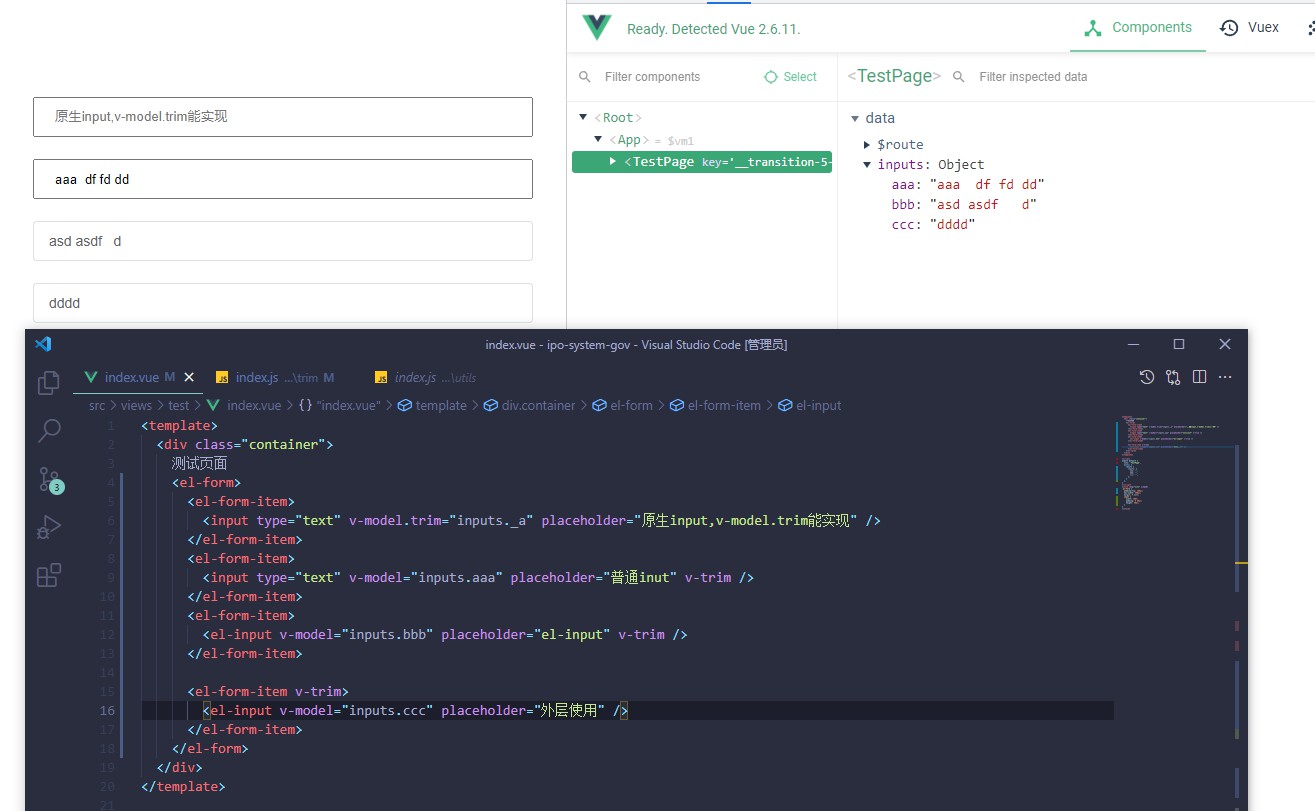Screen dimensions: 1315x811
Task: Click search icon beside Filter components
Action: pyautogui.click(x=585, y=77)
